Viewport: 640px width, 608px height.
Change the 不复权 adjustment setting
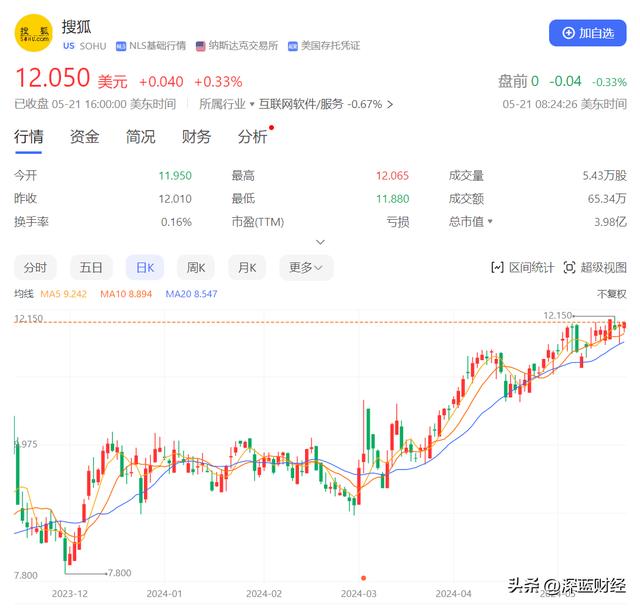pyautogui.click(x=611, y=294)
